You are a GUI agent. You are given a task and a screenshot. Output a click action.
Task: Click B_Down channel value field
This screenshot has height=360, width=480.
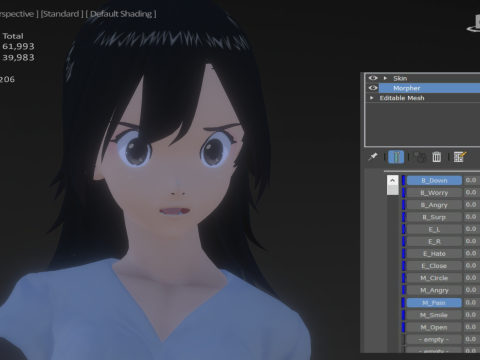(x=472, y=180)
